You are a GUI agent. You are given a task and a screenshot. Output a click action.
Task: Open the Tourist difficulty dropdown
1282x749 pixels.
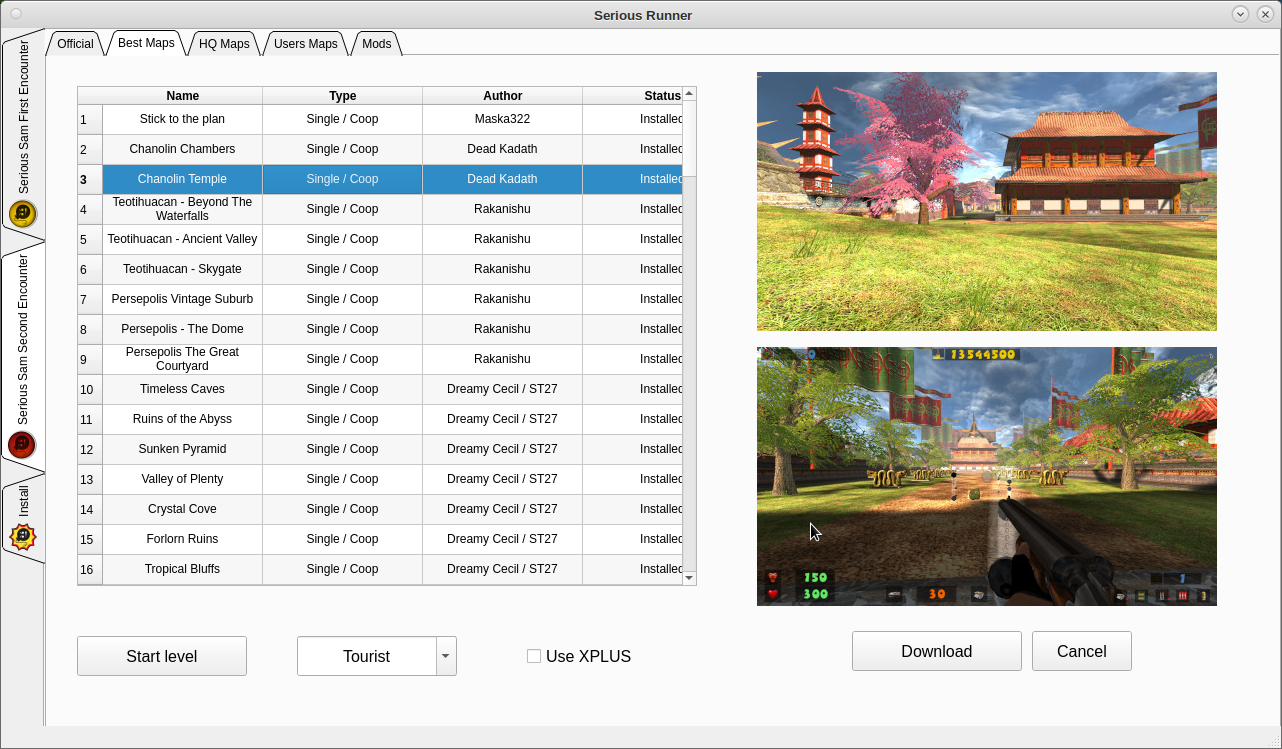point(446,656)
